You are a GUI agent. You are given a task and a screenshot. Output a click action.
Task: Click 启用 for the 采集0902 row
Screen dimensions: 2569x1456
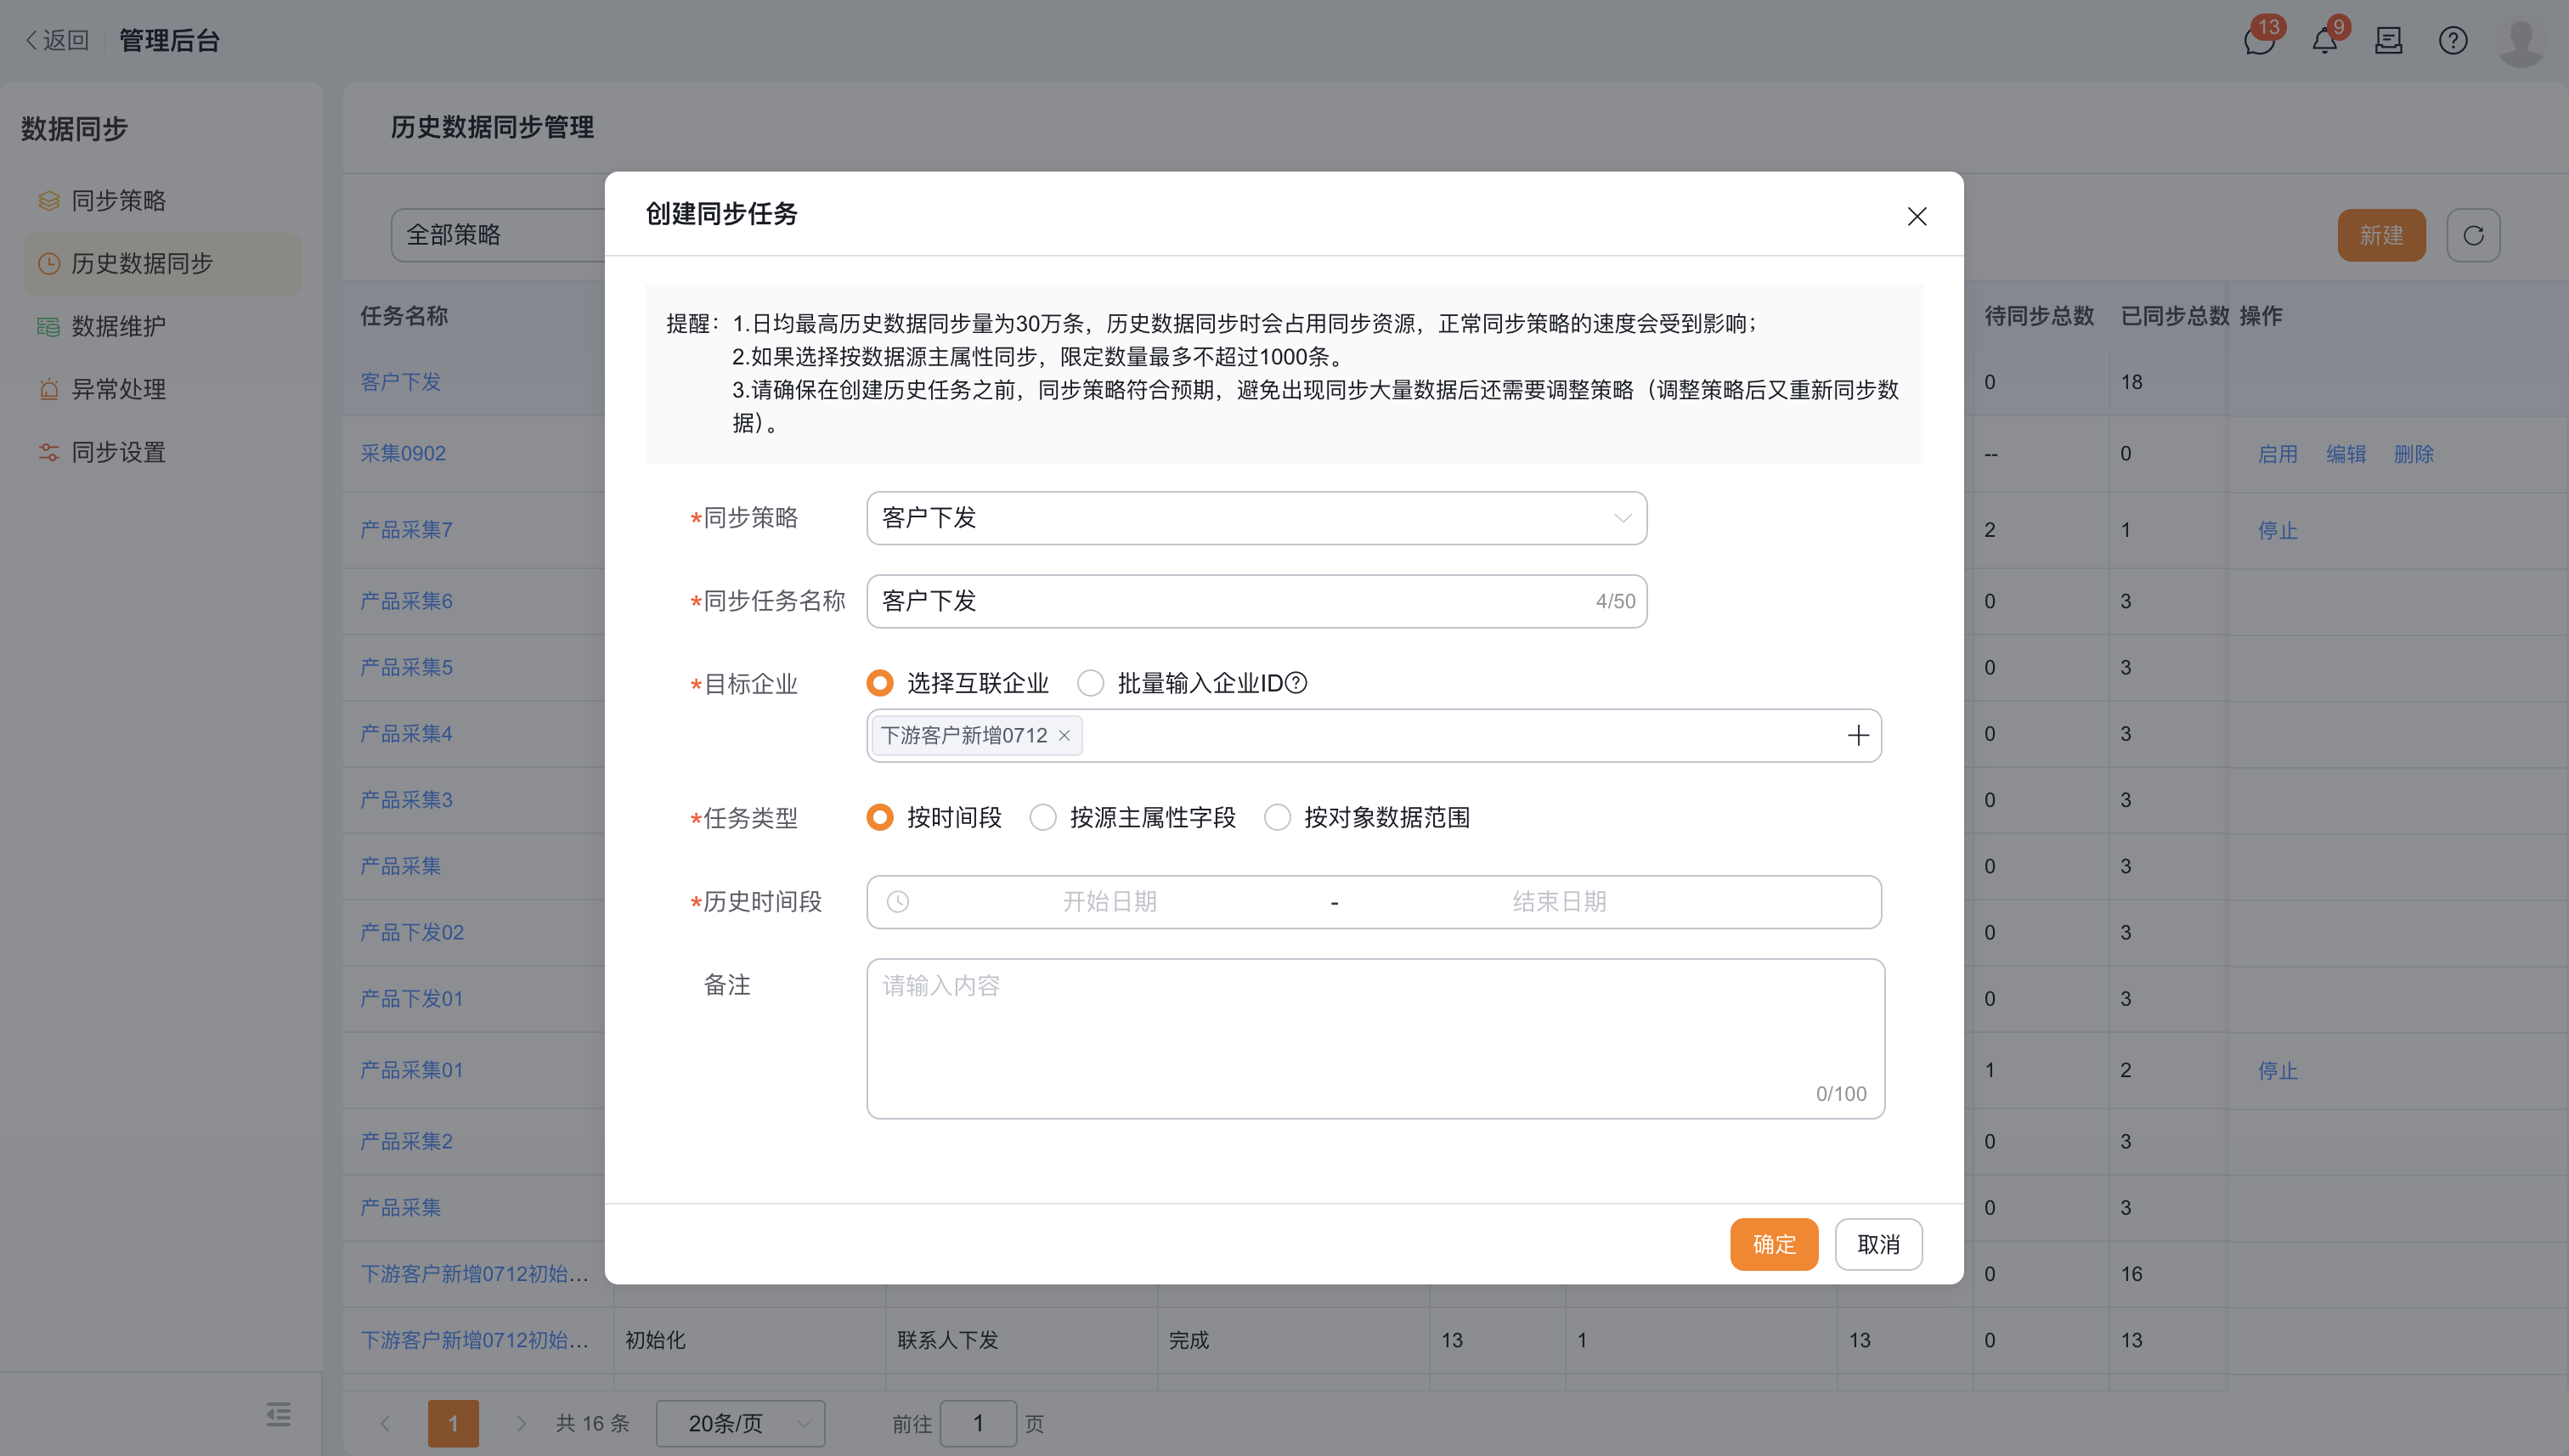(x=2277, y=454)
